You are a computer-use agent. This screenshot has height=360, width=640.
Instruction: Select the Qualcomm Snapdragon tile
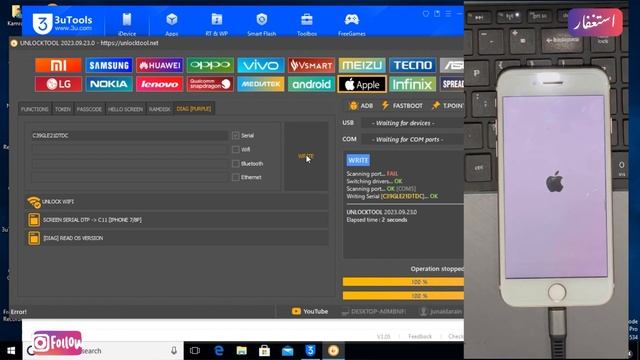click(210, 84)
